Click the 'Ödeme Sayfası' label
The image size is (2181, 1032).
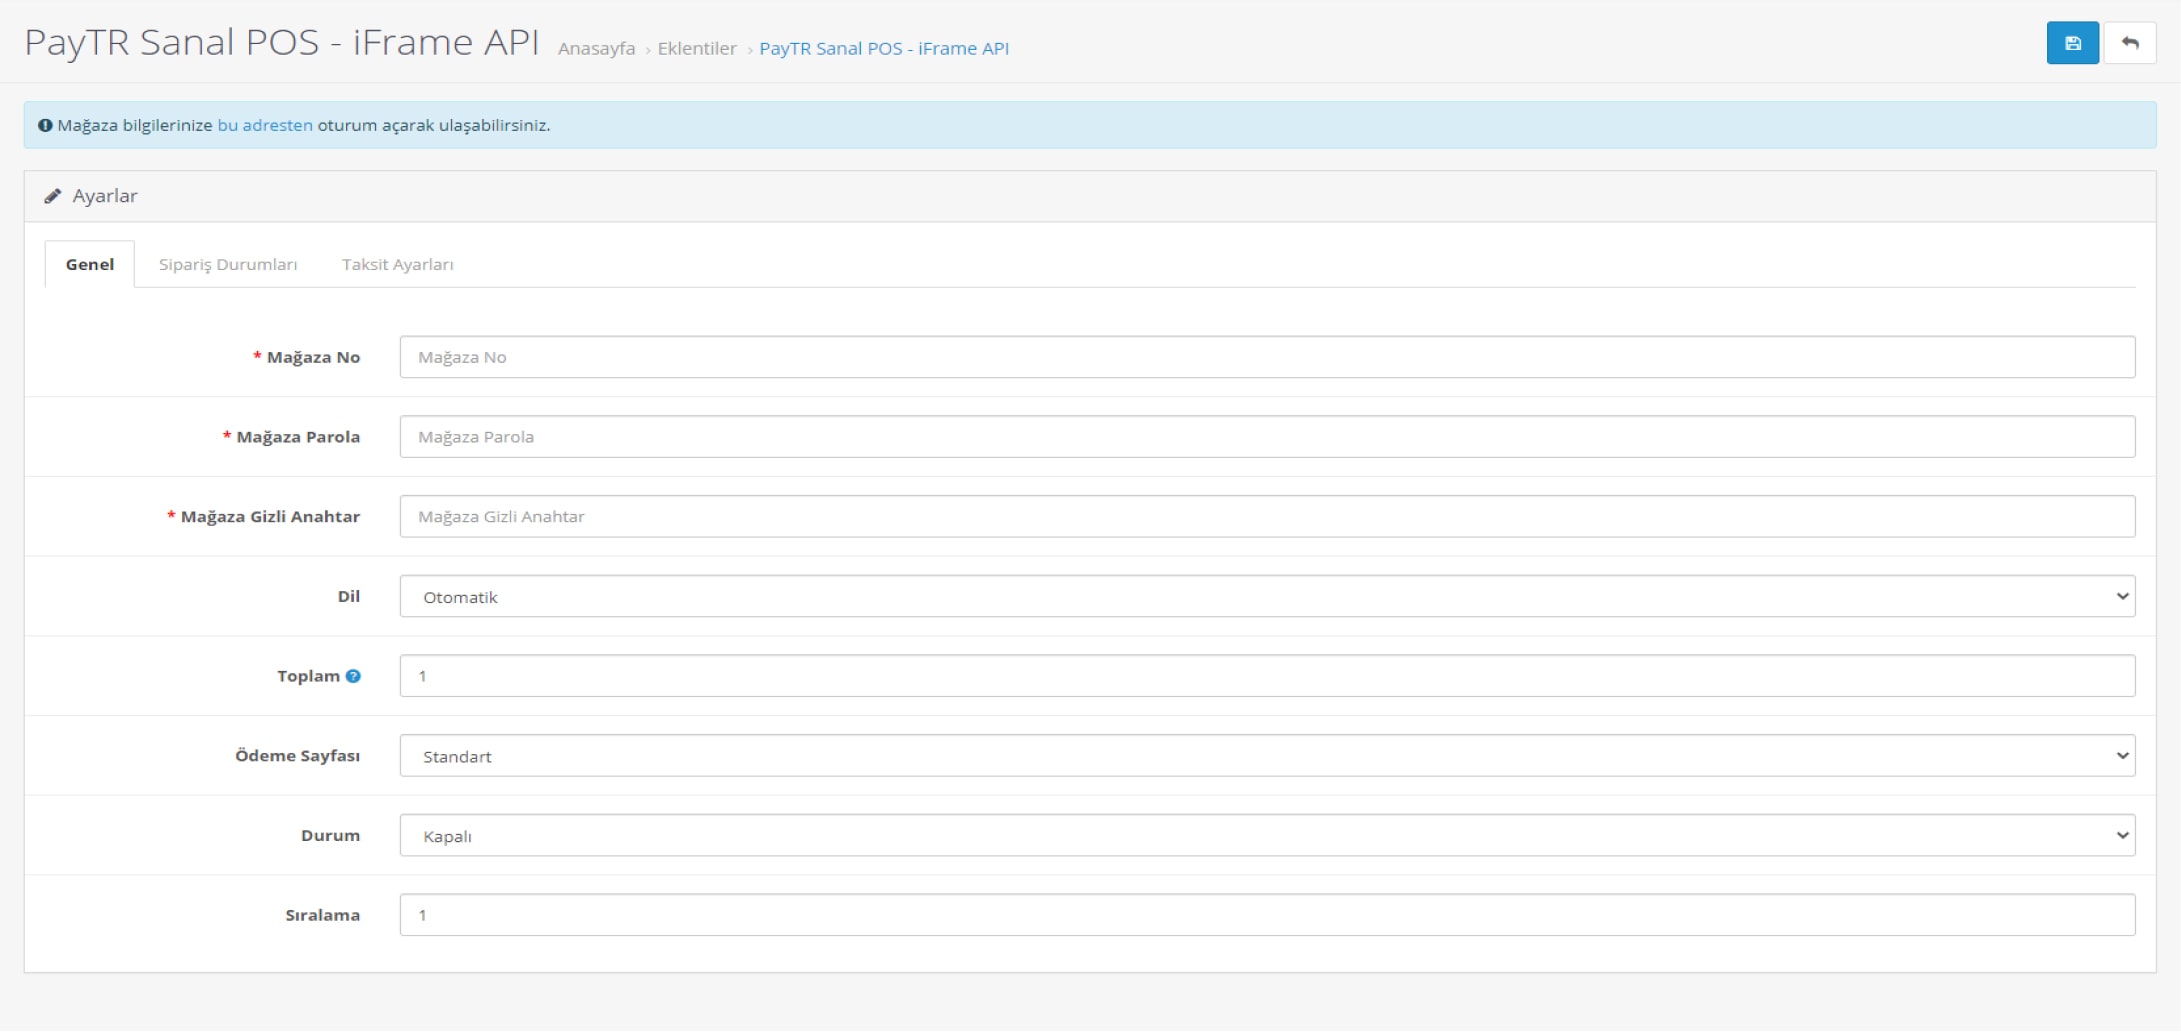tap(297, 756)
